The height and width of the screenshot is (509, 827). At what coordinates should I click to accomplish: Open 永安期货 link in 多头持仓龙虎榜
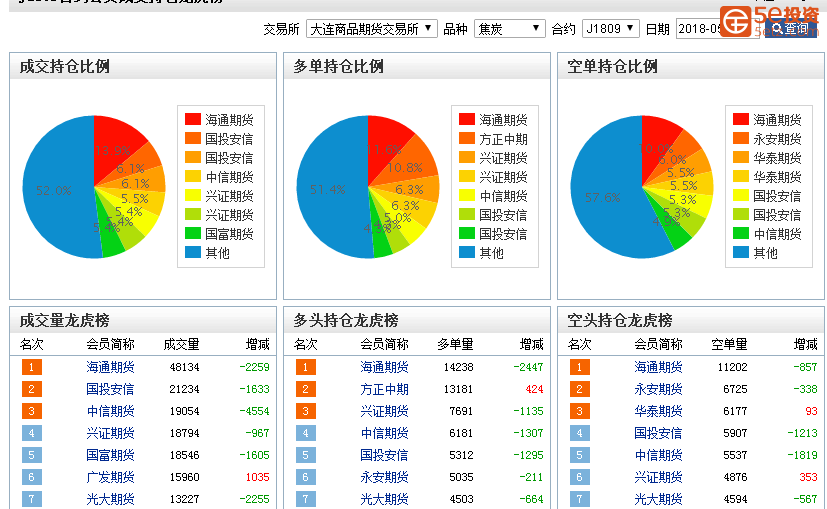384,477
